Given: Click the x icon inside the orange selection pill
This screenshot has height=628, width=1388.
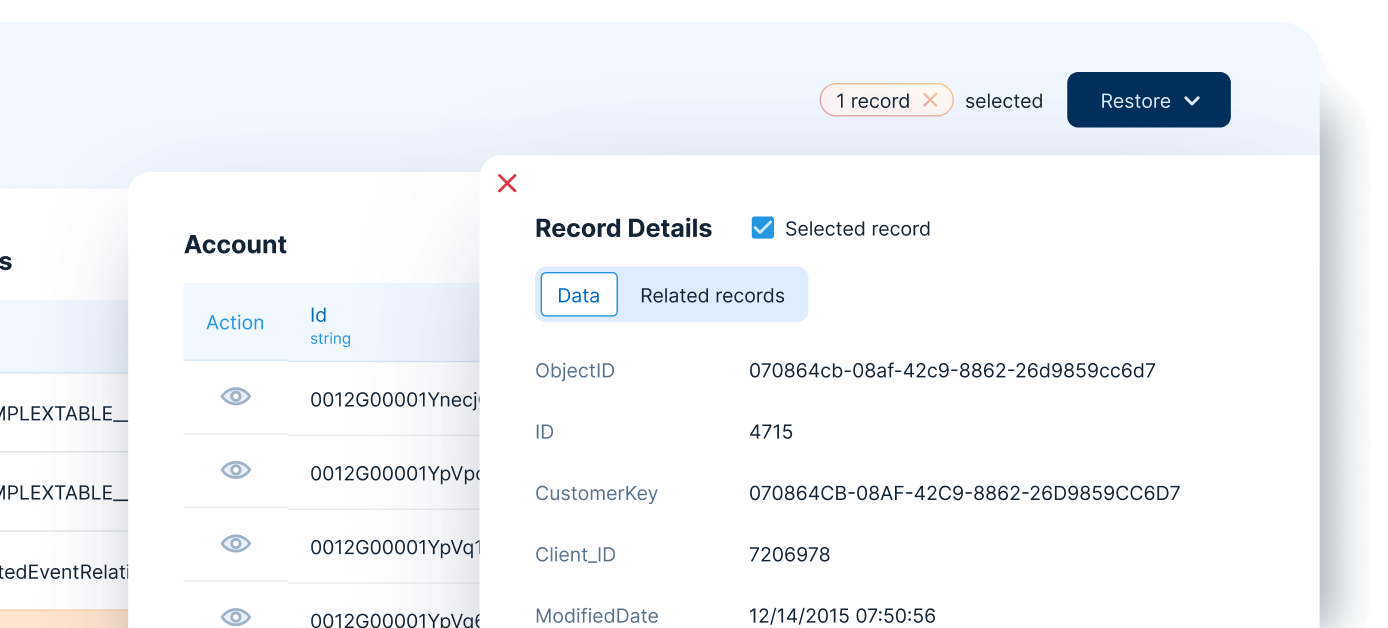Looking at the screenshot, I should point(929,100).
